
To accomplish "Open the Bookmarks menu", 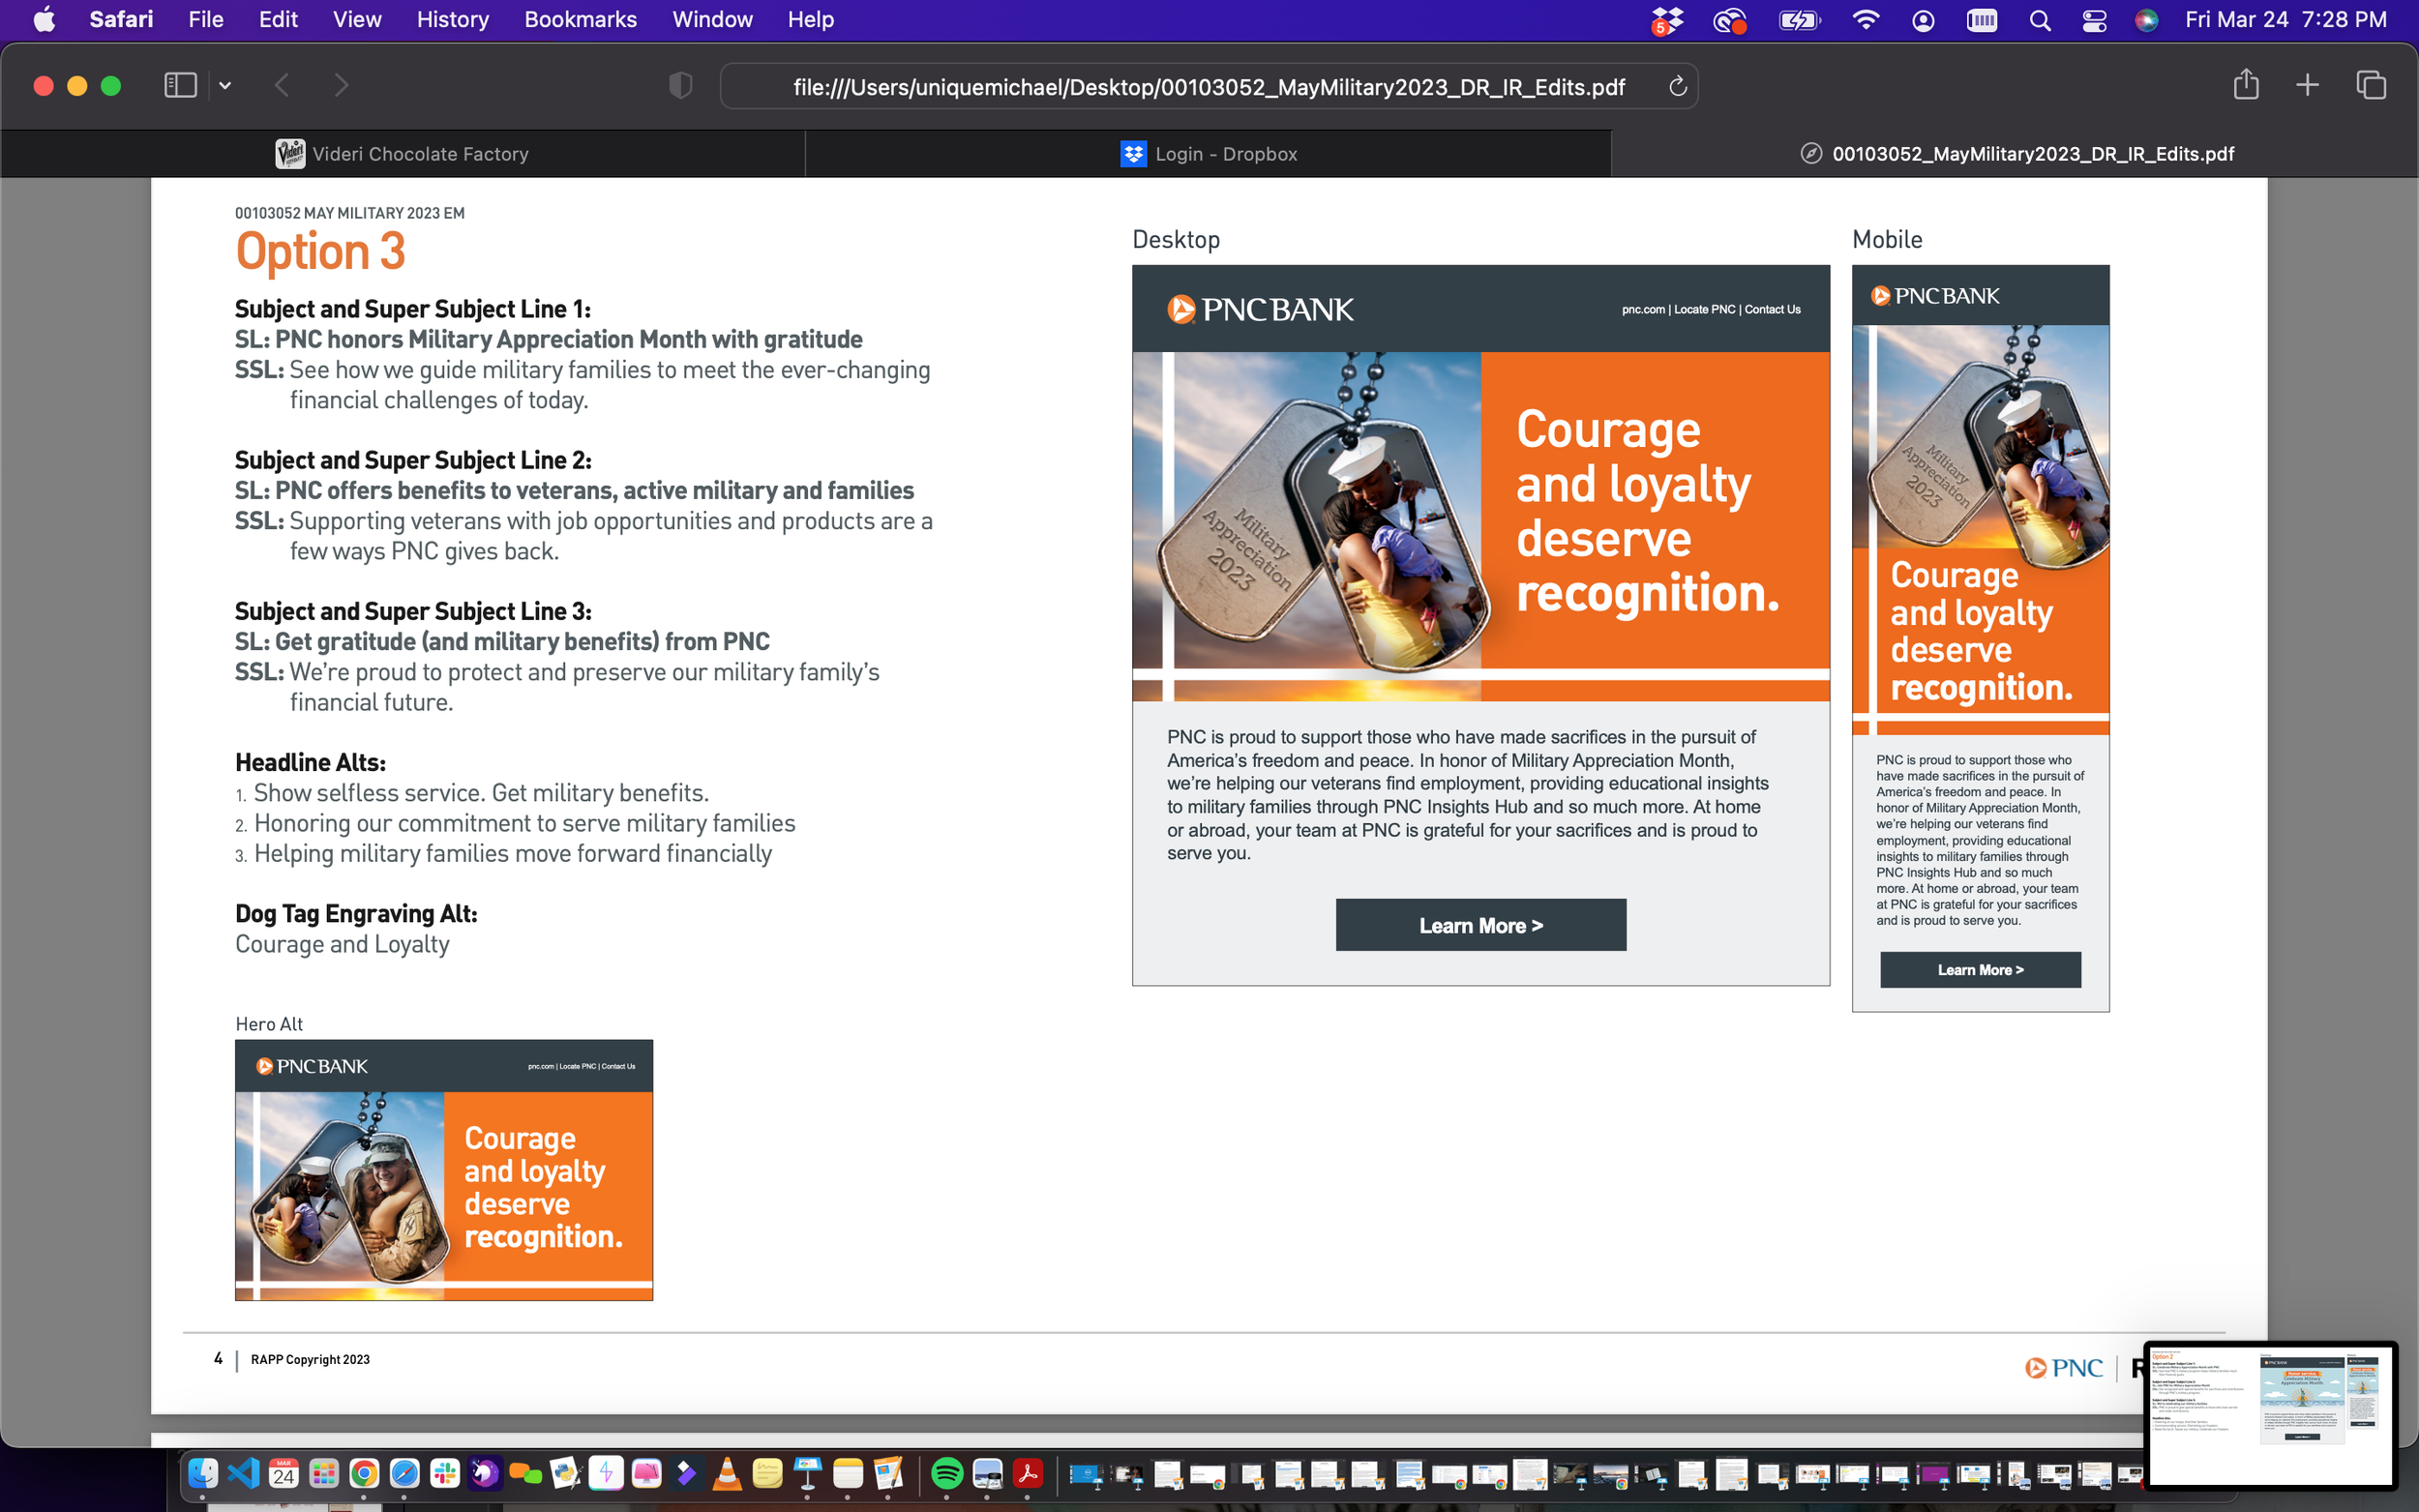I will 580,19.
